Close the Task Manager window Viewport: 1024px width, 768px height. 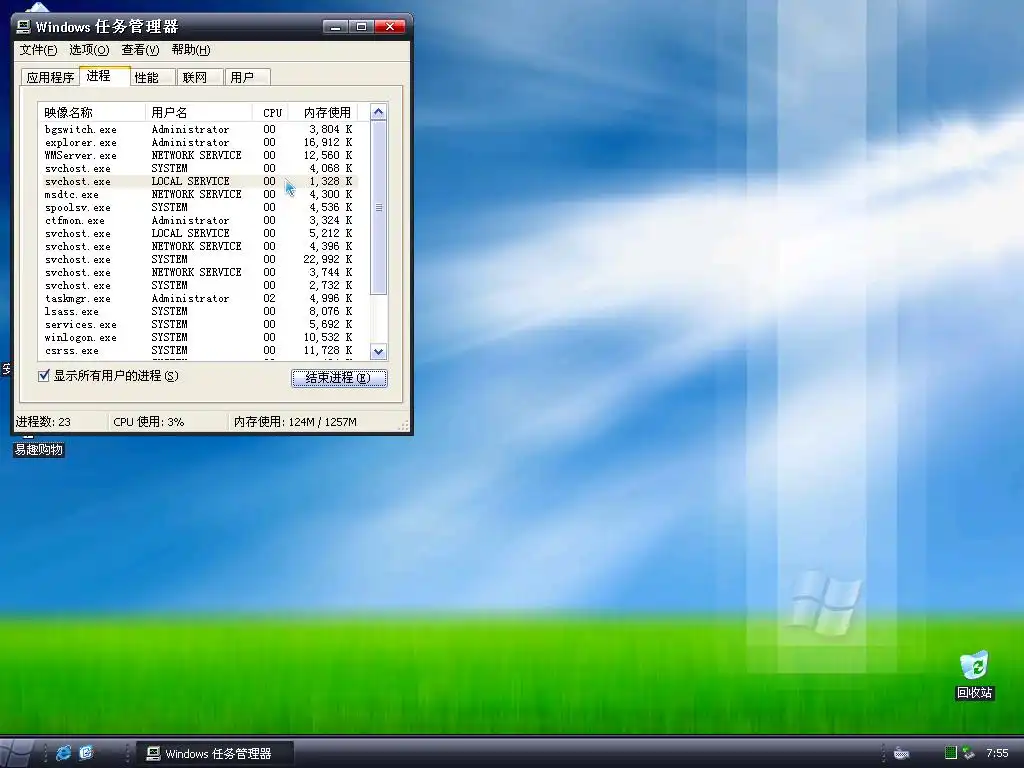pos(390,27)
